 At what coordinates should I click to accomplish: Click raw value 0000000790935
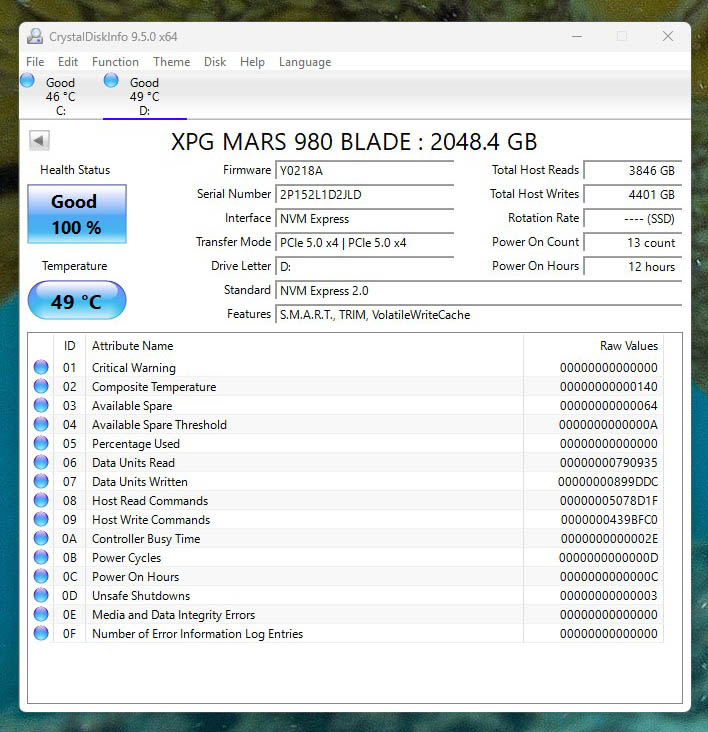tap(609, 463)
